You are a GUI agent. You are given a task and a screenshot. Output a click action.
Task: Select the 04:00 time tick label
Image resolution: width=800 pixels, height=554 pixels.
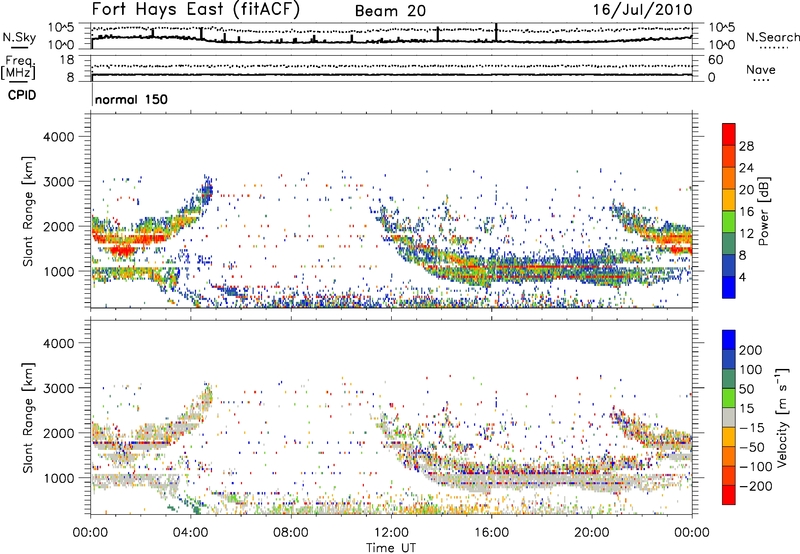[191, 533]
